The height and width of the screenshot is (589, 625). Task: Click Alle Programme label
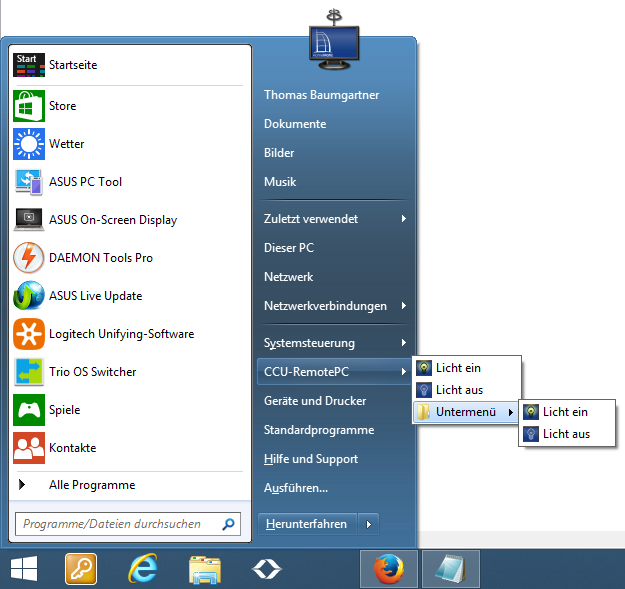[92, 485]
